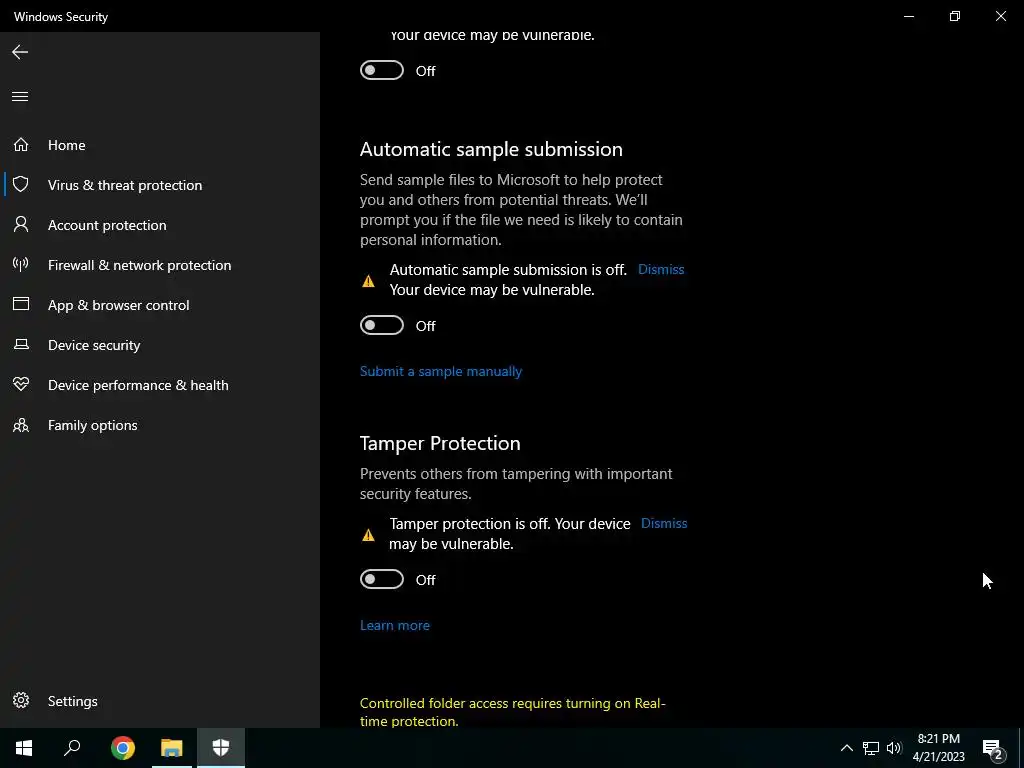1024x768 pixels.
Task: Click the warning triangle beside tamper protection alert
Action: [368, 535]
